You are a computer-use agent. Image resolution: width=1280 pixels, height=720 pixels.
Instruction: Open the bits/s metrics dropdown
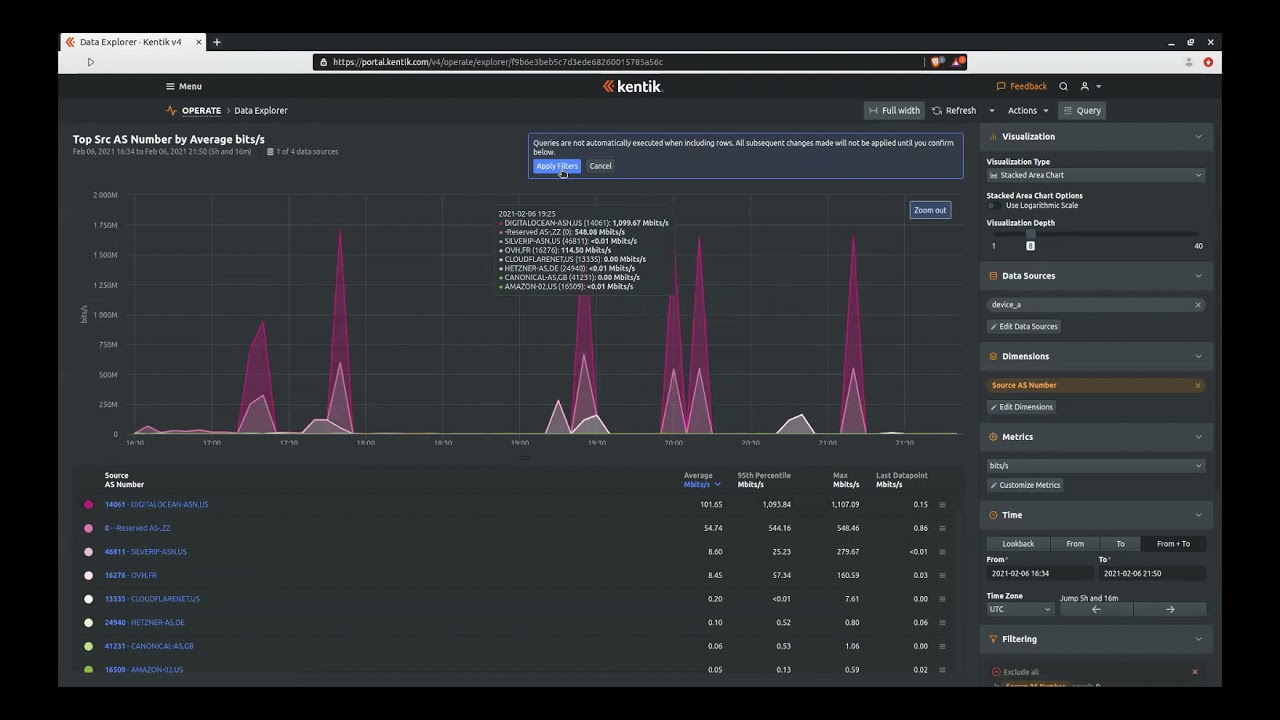coord(1095,466)
